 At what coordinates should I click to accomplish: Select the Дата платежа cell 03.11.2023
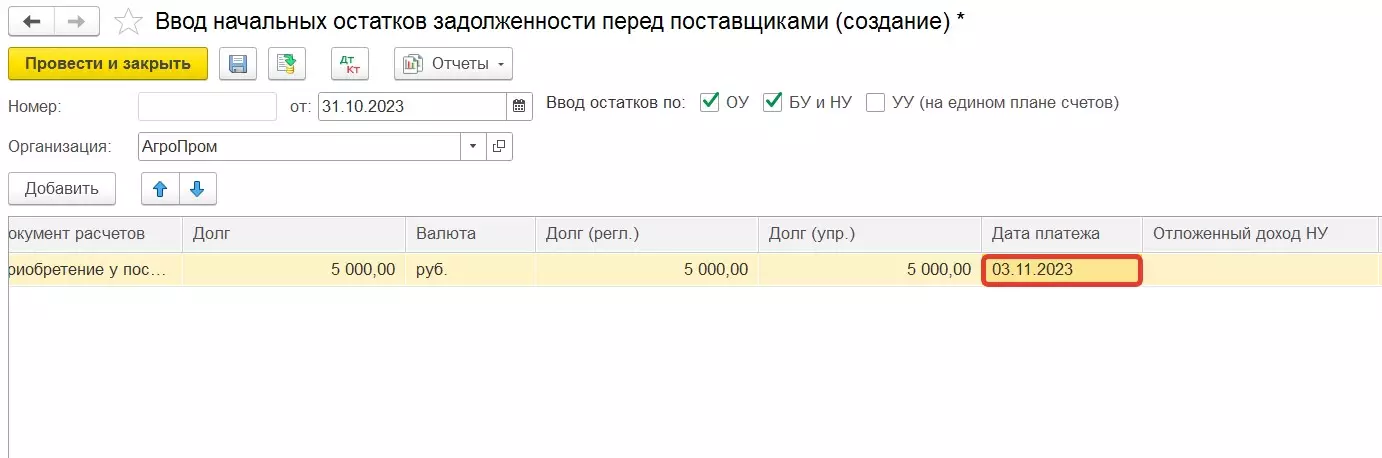pyautogui.click(x=1061, y=270)
